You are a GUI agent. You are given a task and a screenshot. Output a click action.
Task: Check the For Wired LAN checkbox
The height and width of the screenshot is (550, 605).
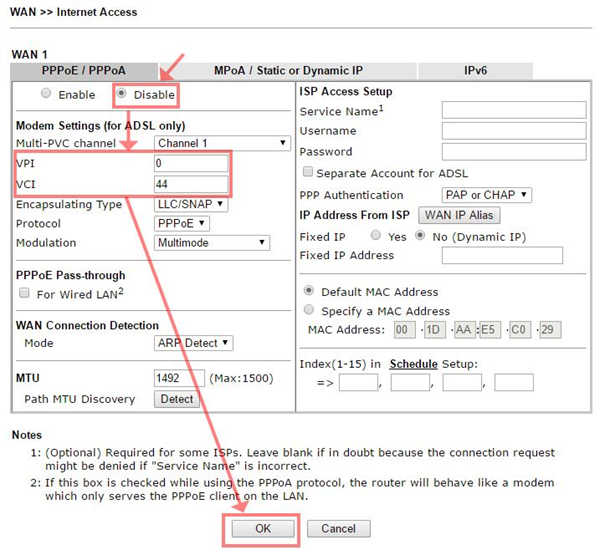coord(24,294)
